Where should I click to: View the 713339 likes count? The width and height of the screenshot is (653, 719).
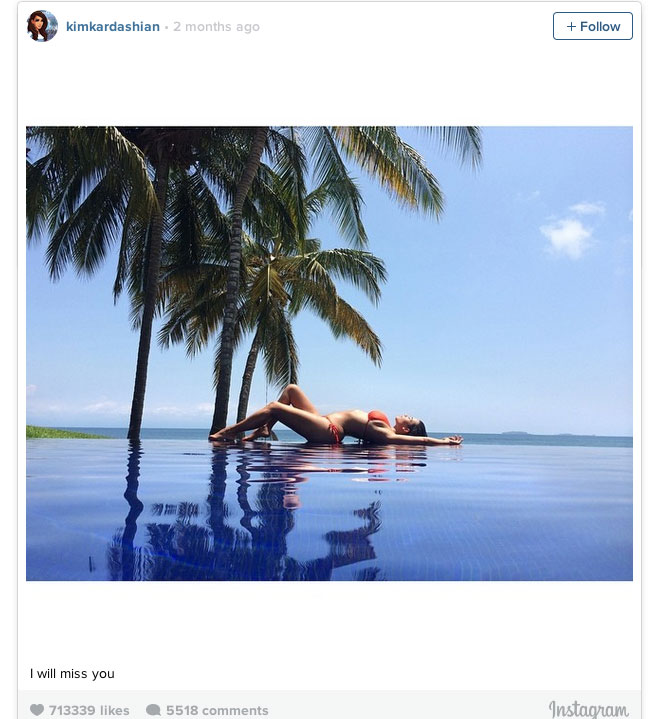pos(89,710)
